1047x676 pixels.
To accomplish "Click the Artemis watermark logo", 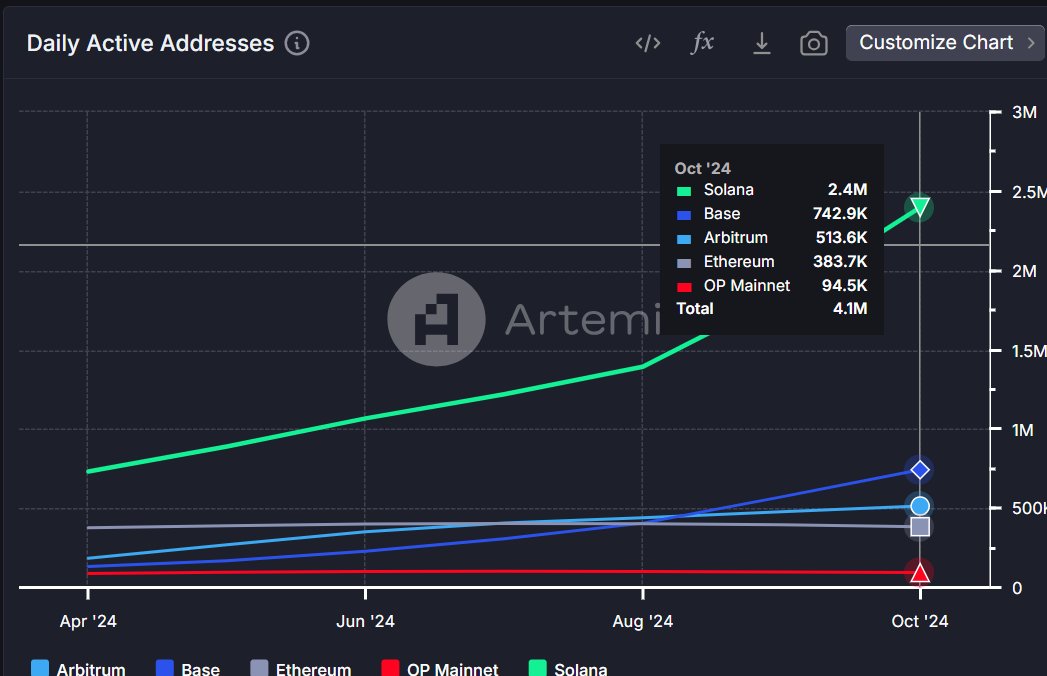I will coord(436,319).
